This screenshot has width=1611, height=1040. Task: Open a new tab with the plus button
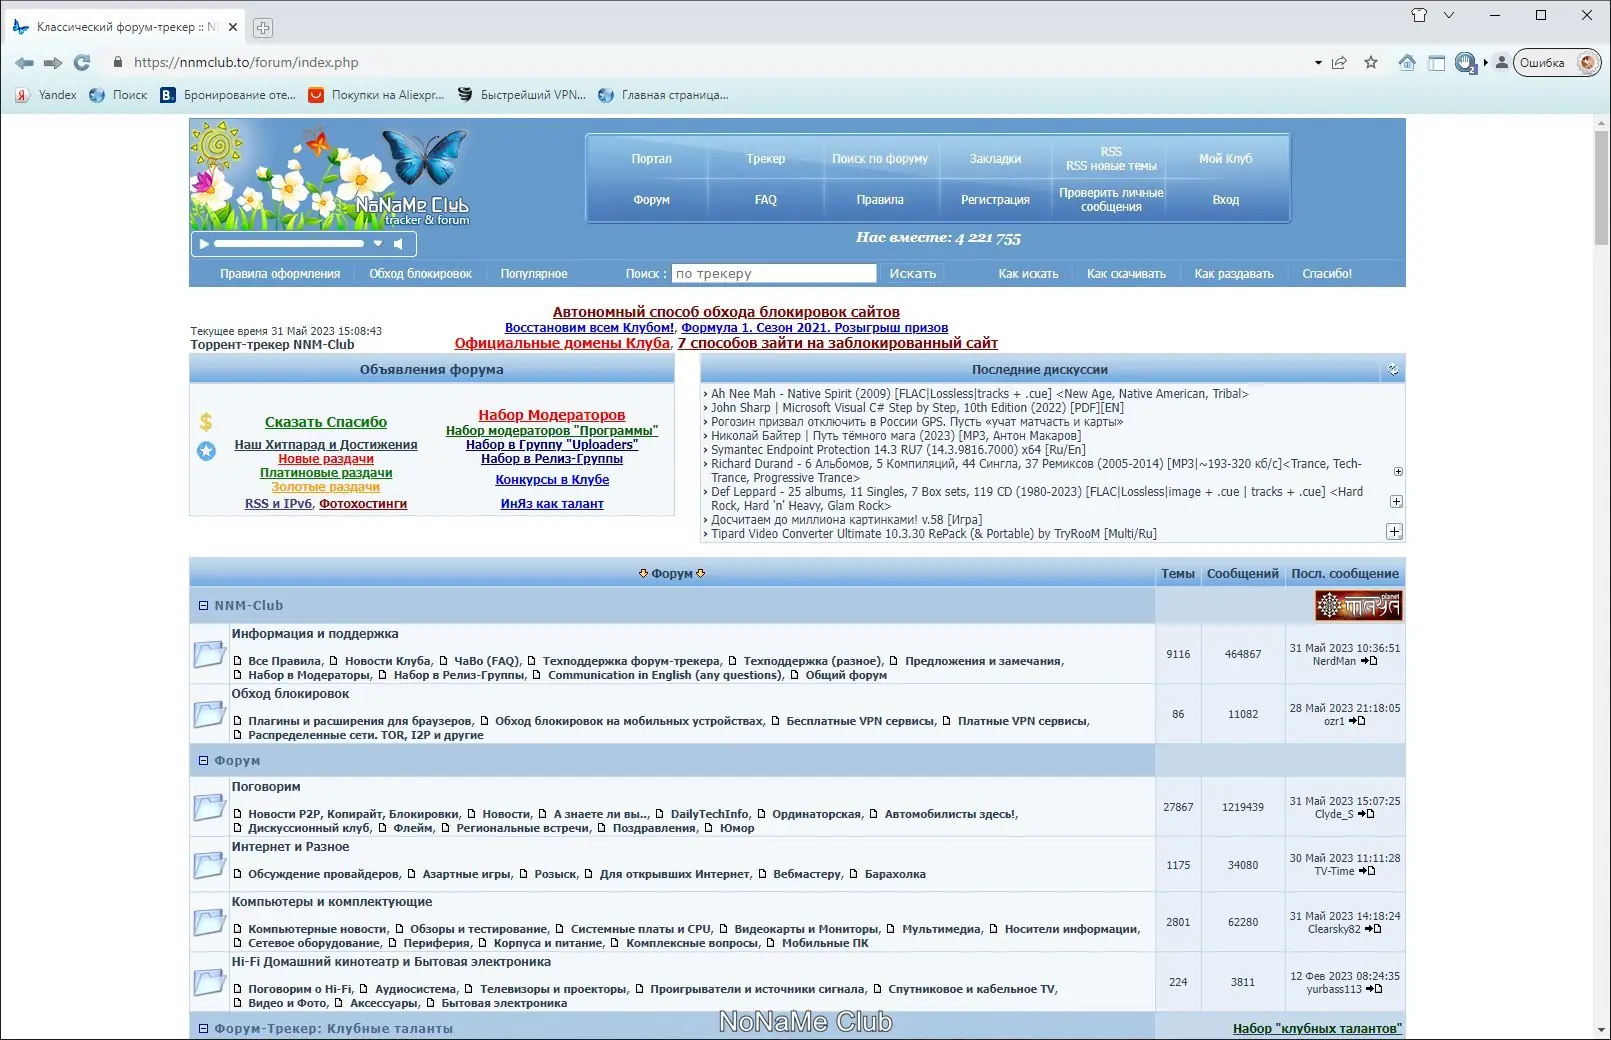coord(262,28)
